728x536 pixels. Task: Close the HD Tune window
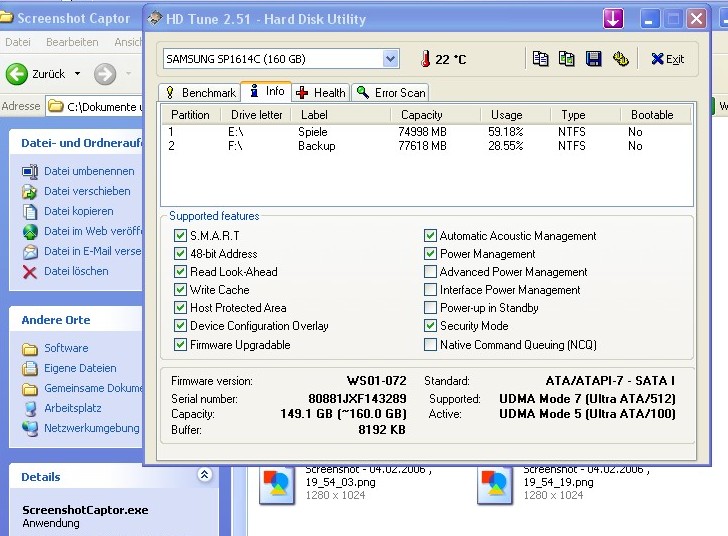696,19
